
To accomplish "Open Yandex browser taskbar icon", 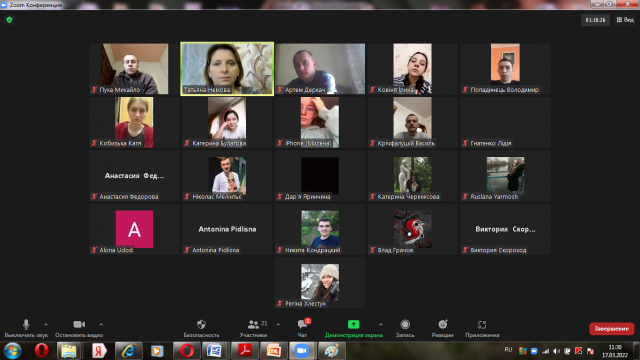I will pyautogui.click(x=98, y=351).
